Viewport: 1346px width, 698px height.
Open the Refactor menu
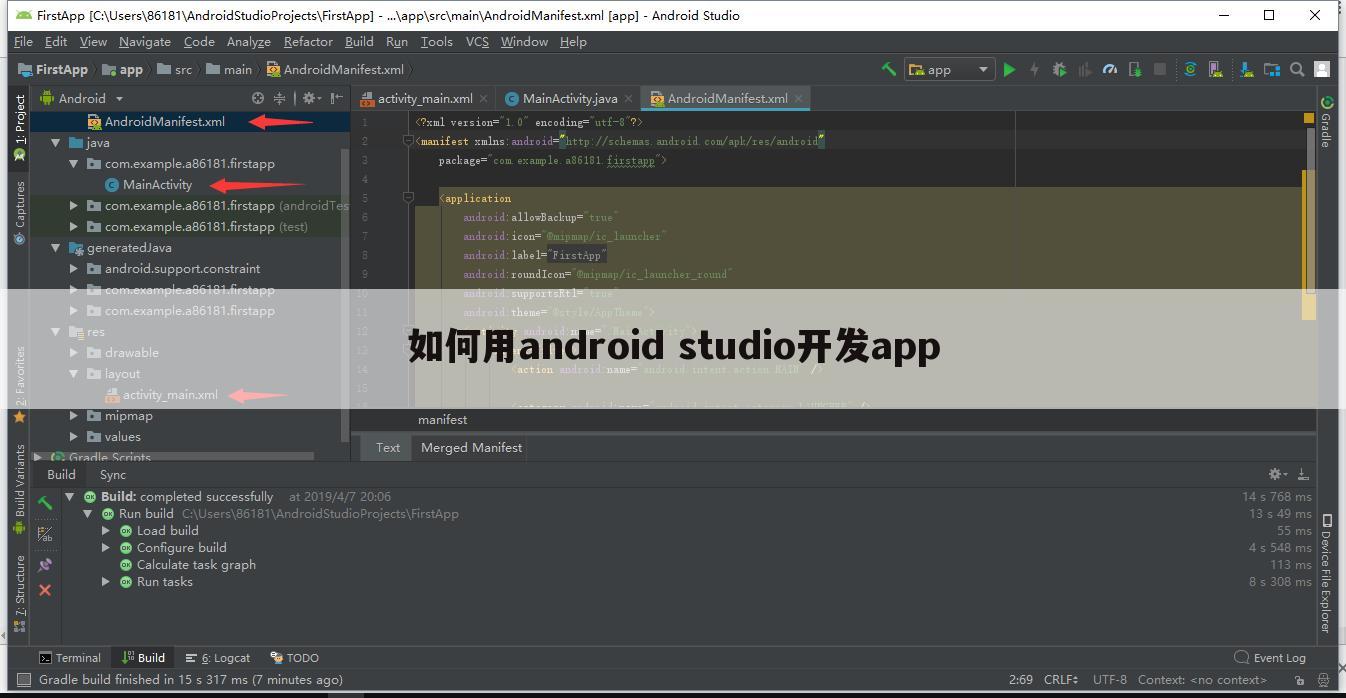click(x=308, y=42)
